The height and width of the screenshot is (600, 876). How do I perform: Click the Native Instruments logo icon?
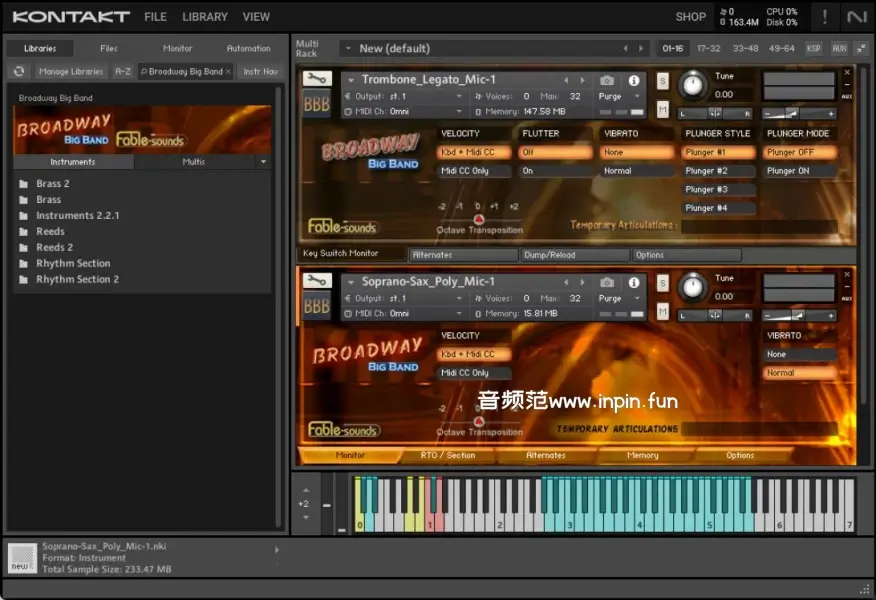pyautogui.click(x=856, y=16)
